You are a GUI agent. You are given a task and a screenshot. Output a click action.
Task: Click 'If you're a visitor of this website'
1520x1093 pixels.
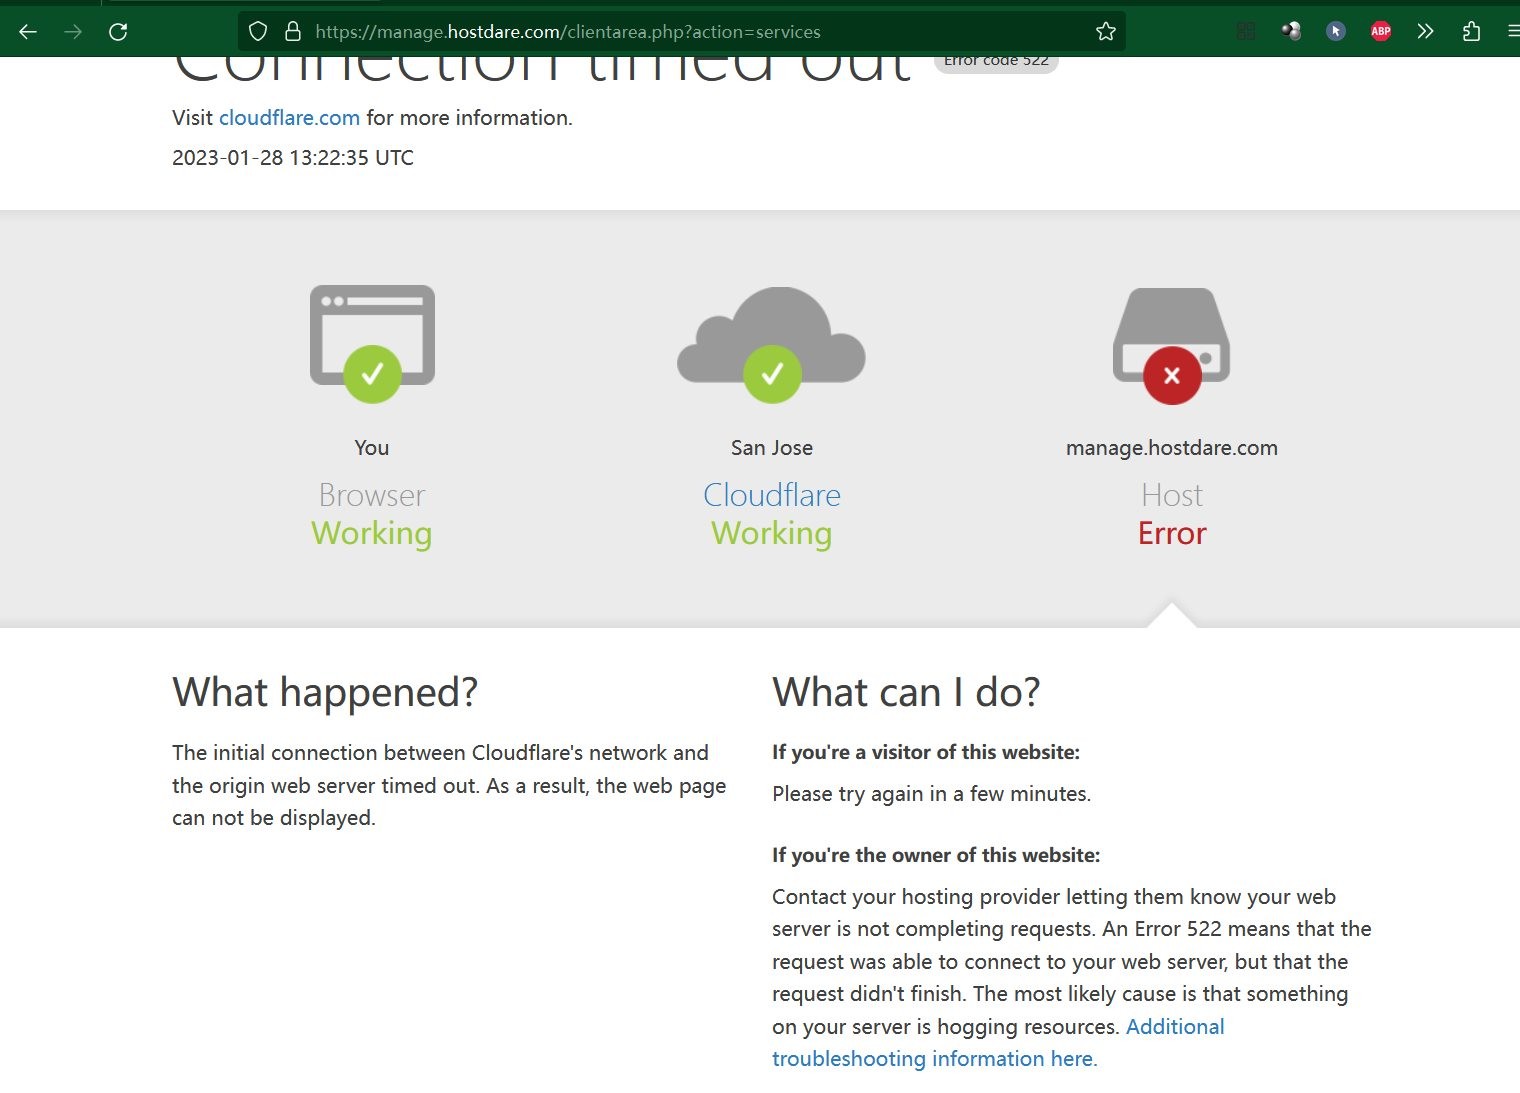[926, 752]
